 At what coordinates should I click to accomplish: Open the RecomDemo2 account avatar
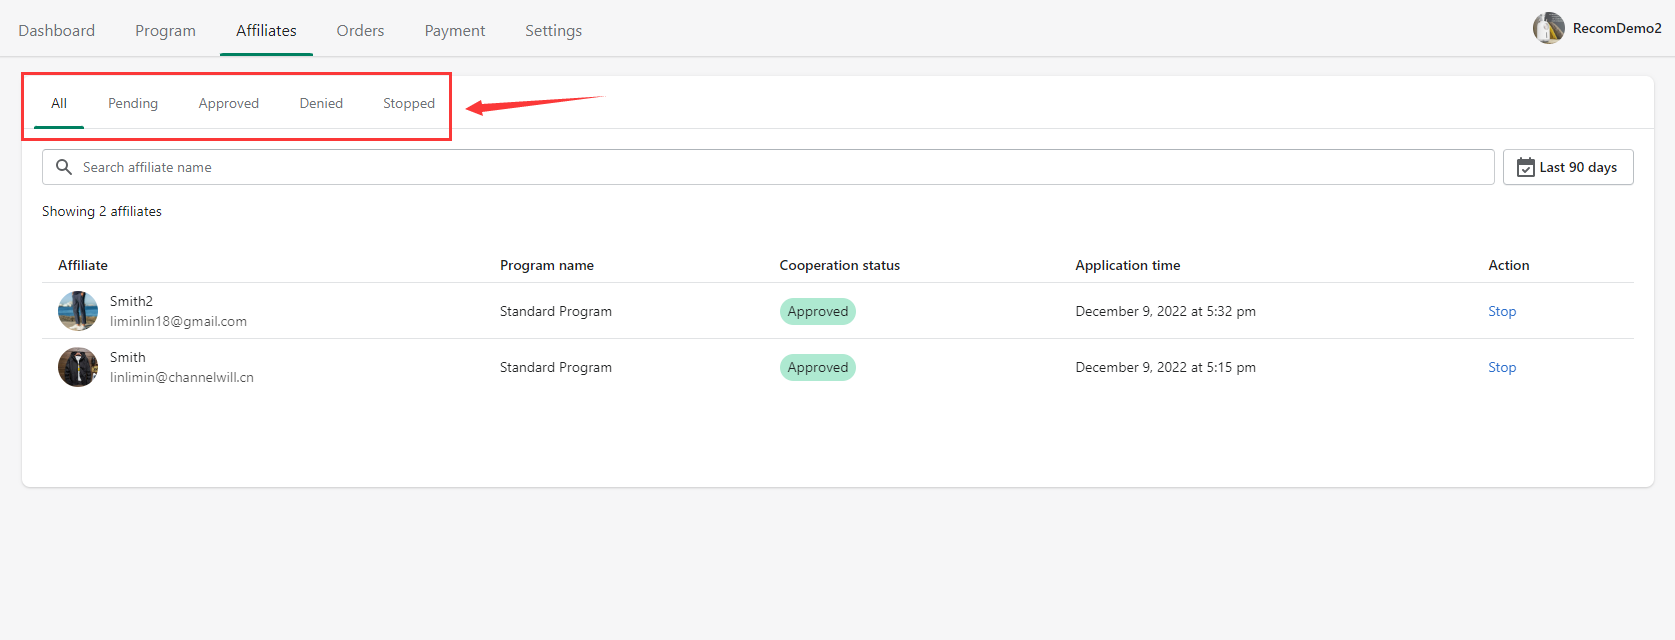coord(1548,28)
